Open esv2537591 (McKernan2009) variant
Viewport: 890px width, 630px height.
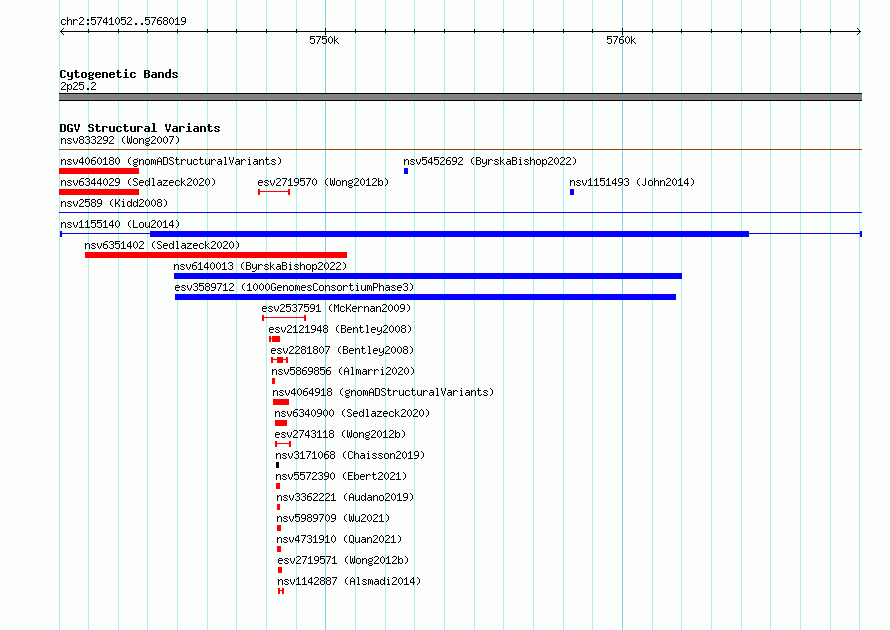(336, 308)
